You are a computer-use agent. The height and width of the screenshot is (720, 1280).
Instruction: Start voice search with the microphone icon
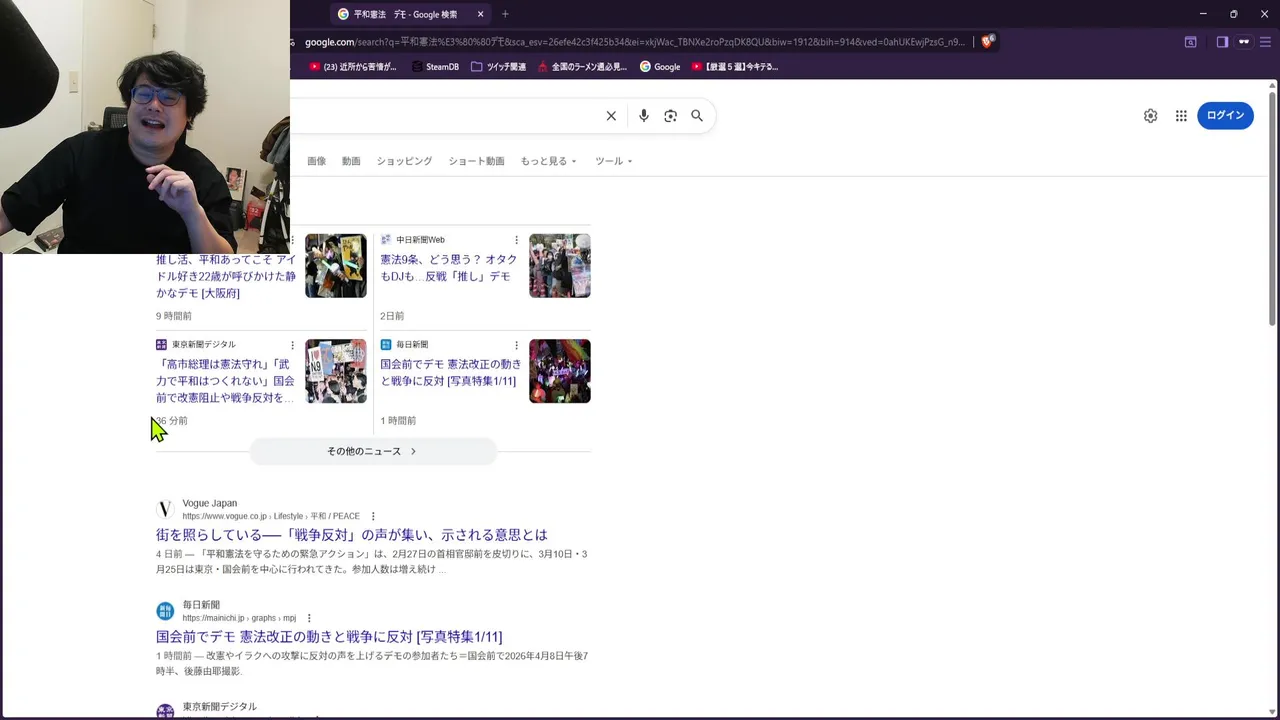[644, 116]
